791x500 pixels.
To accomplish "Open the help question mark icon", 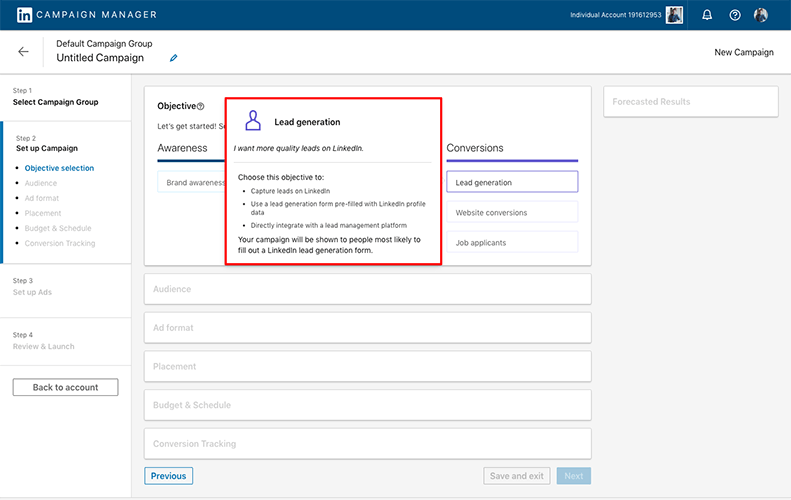I will (x=734, y=15).
